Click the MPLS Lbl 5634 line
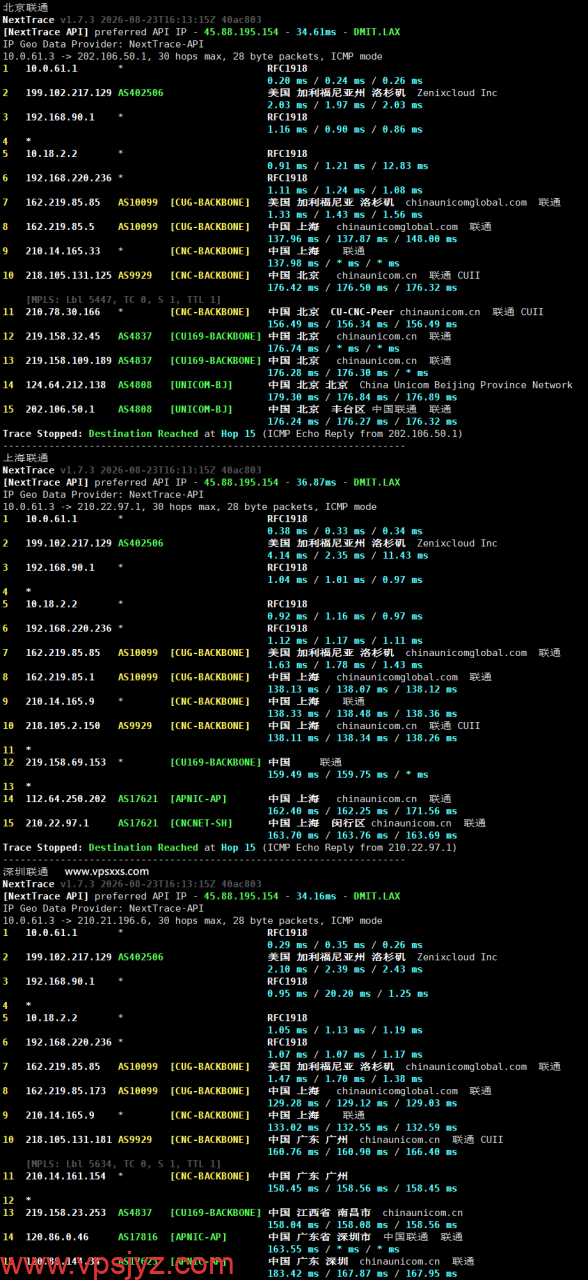 tap(123, 1164)
